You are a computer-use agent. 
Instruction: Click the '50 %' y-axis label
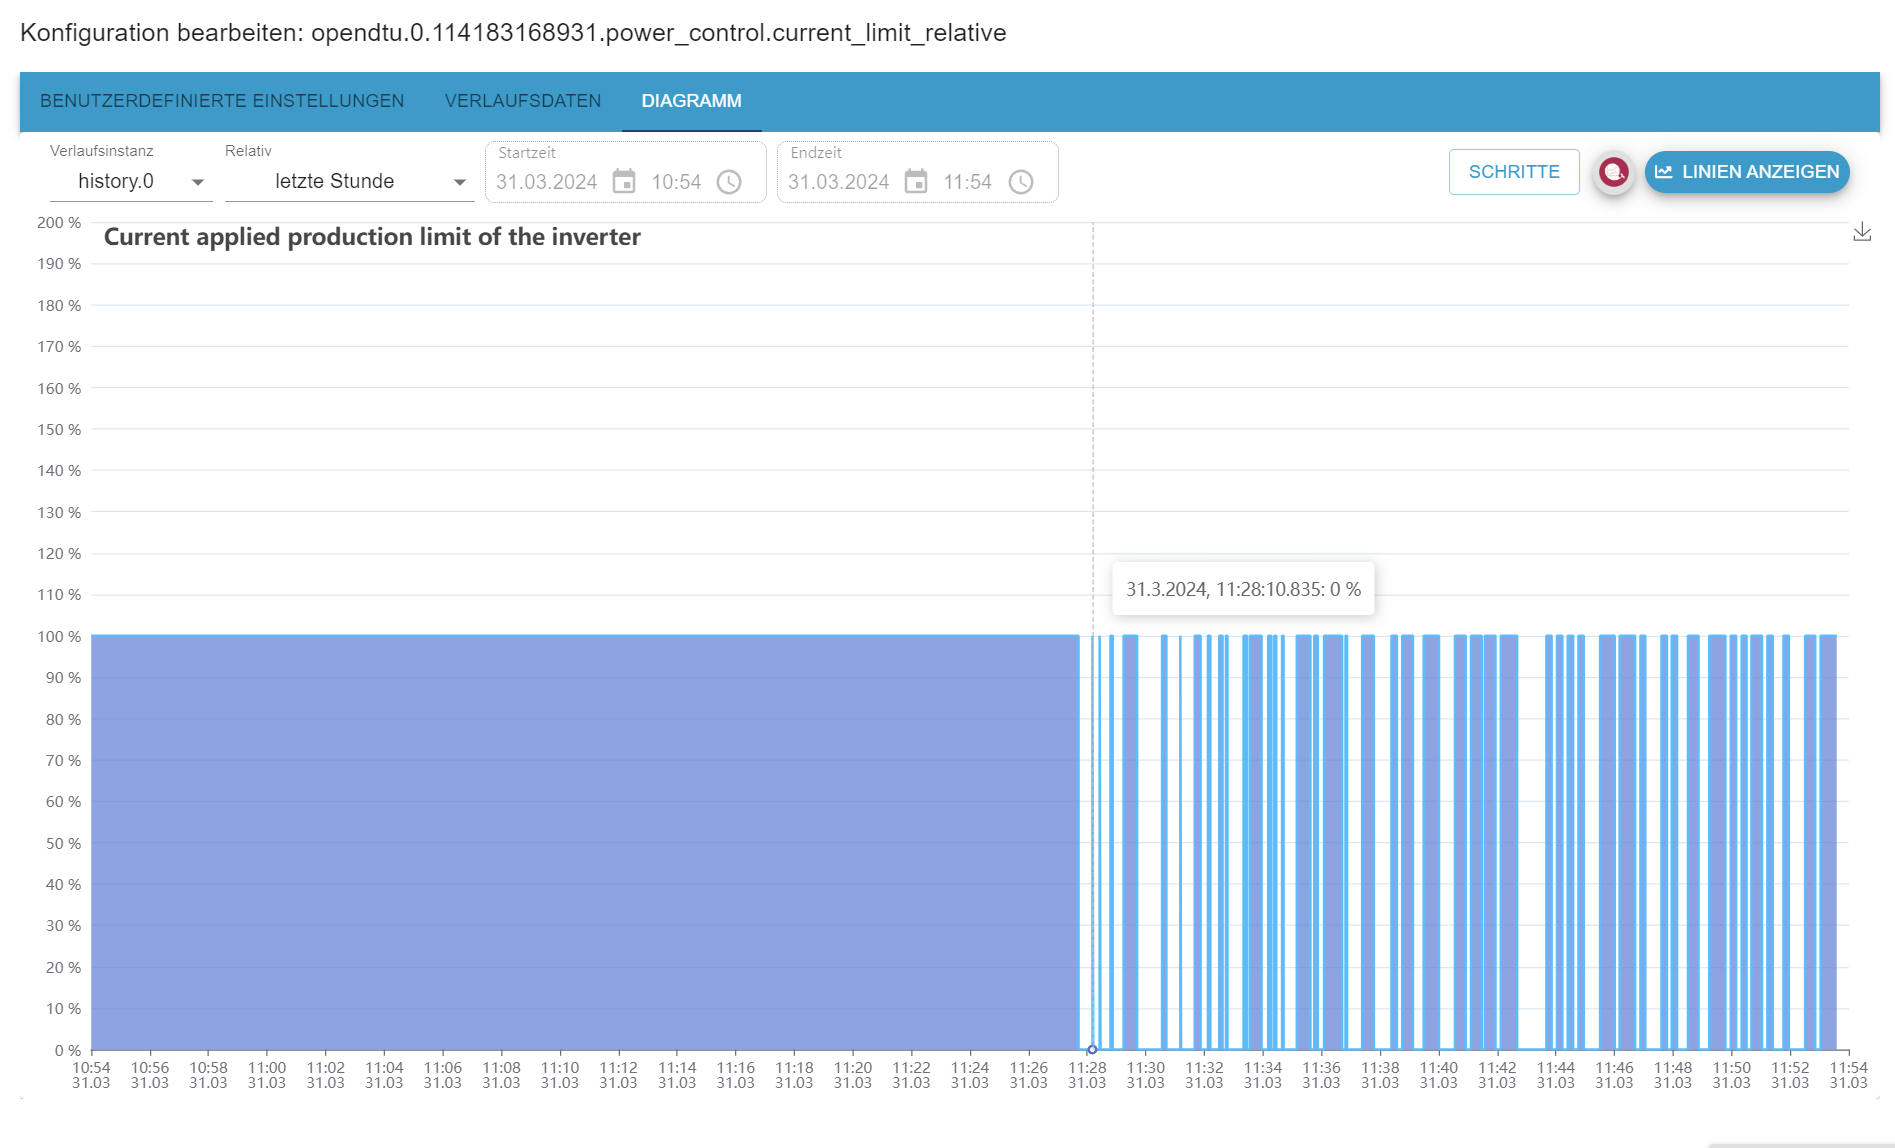63,844
